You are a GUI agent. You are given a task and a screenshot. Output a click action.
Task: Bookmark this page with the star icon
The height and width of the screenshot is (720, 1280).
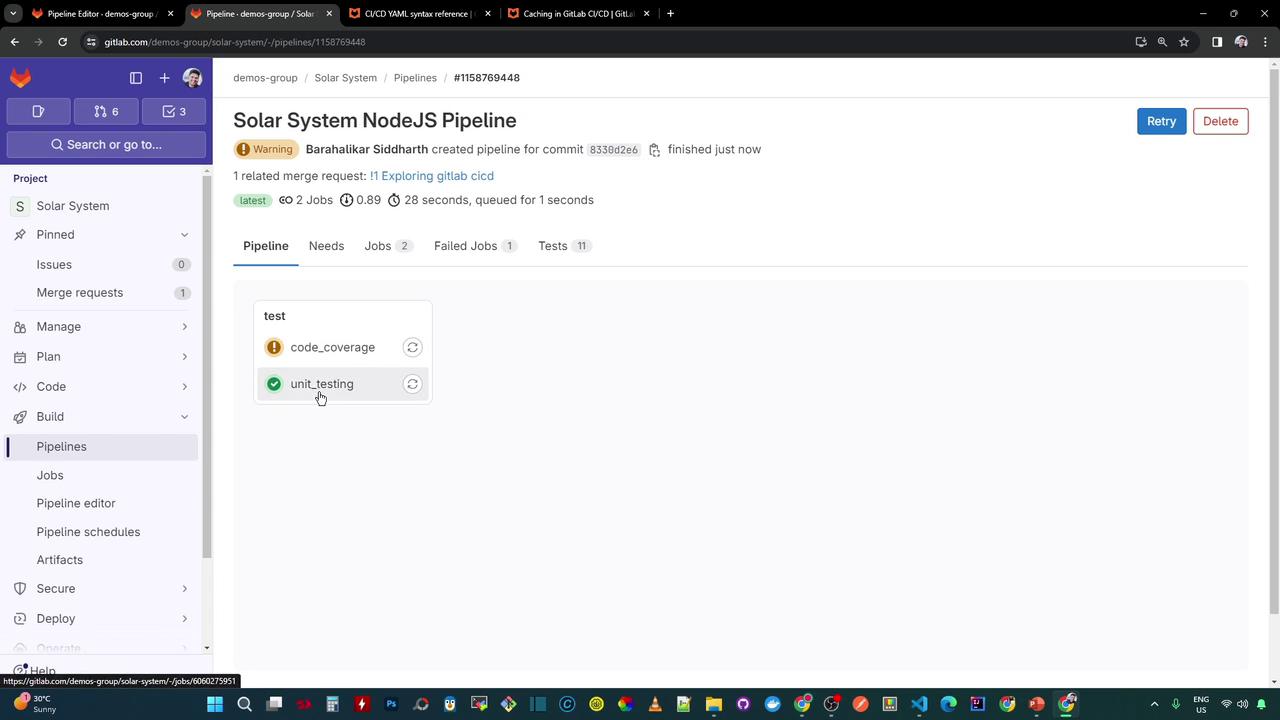click(x=1184, y=42)
